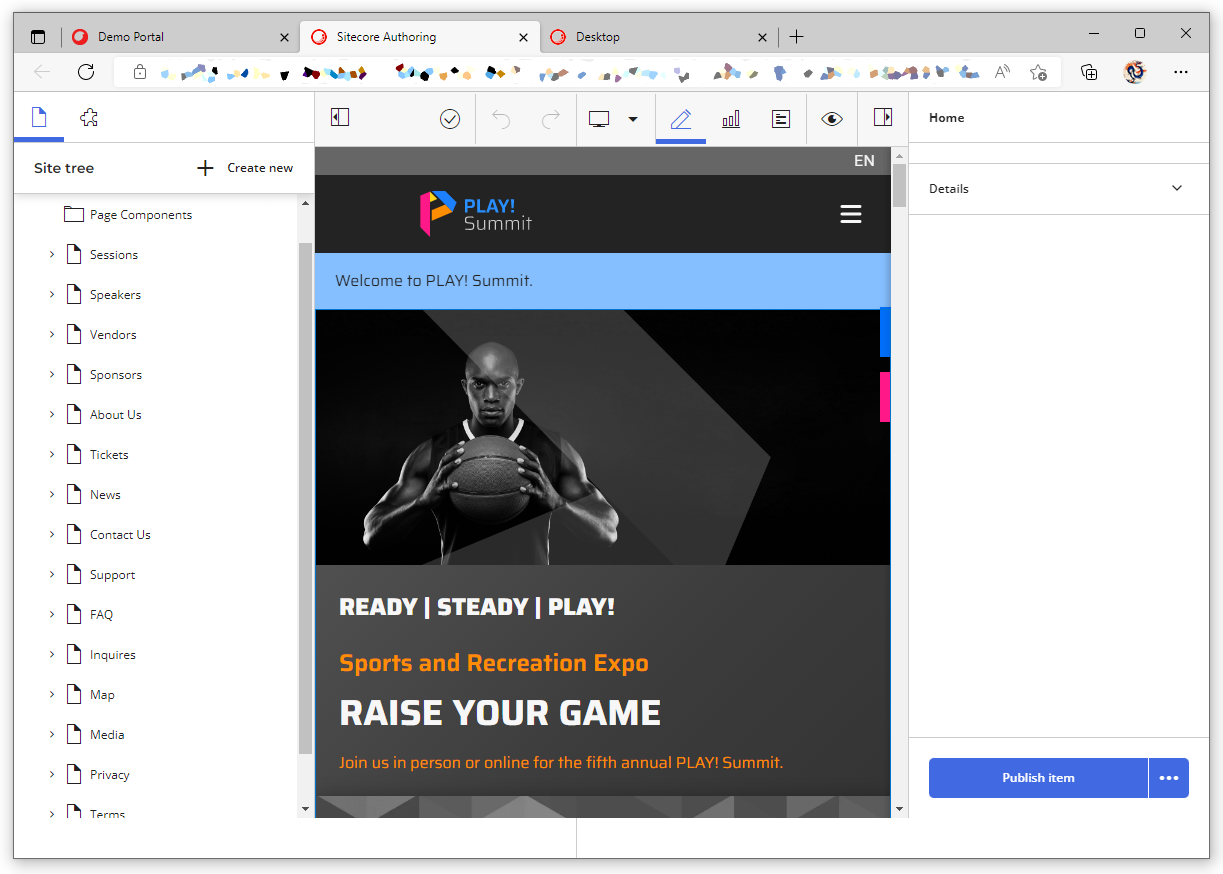
Task: Select the Inquires page in tree
Action: pyautogui.click(x=112, y=655)
